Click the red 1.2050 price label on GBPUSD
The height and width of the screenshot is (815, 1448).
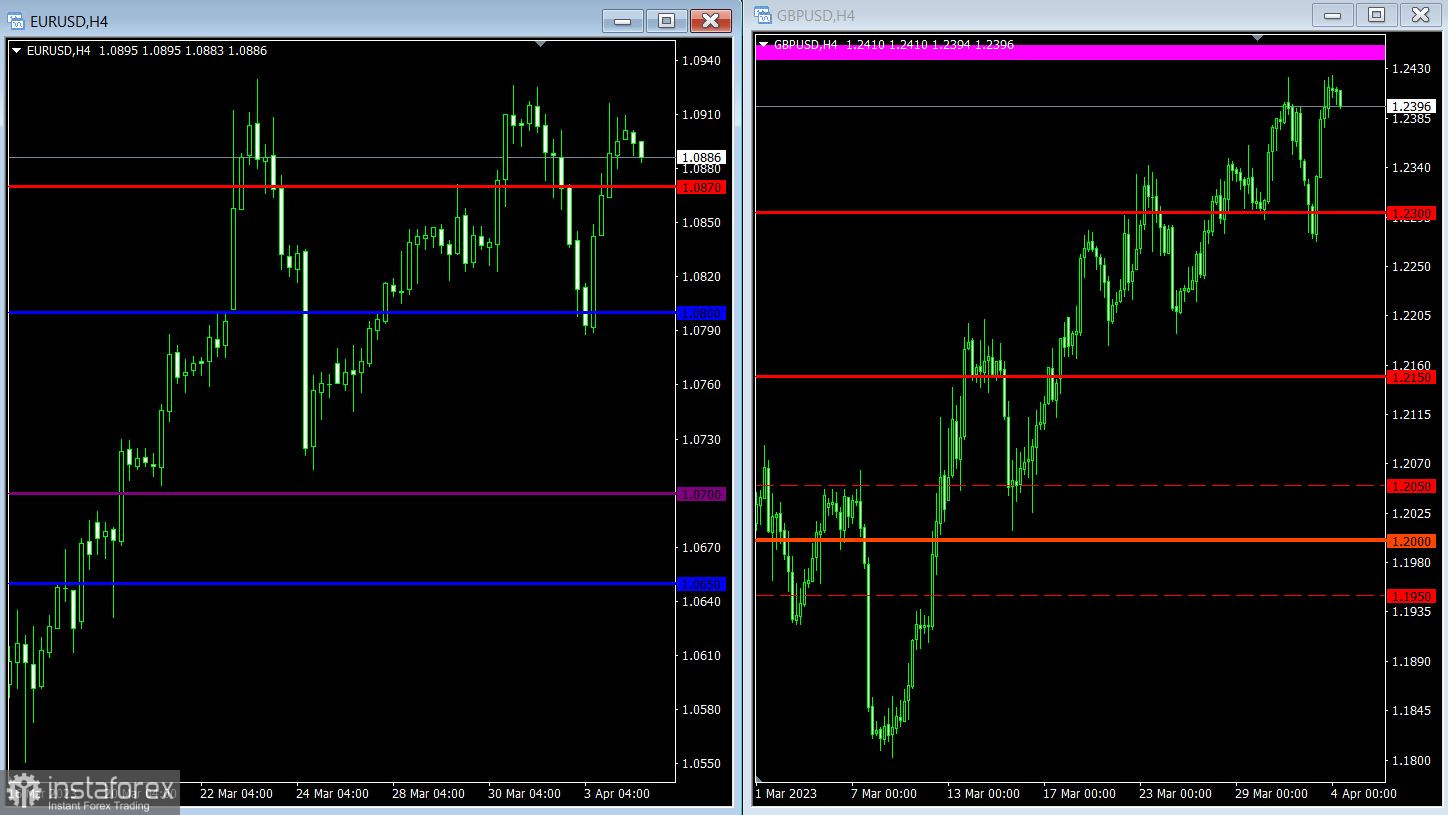click(1411, 486)
